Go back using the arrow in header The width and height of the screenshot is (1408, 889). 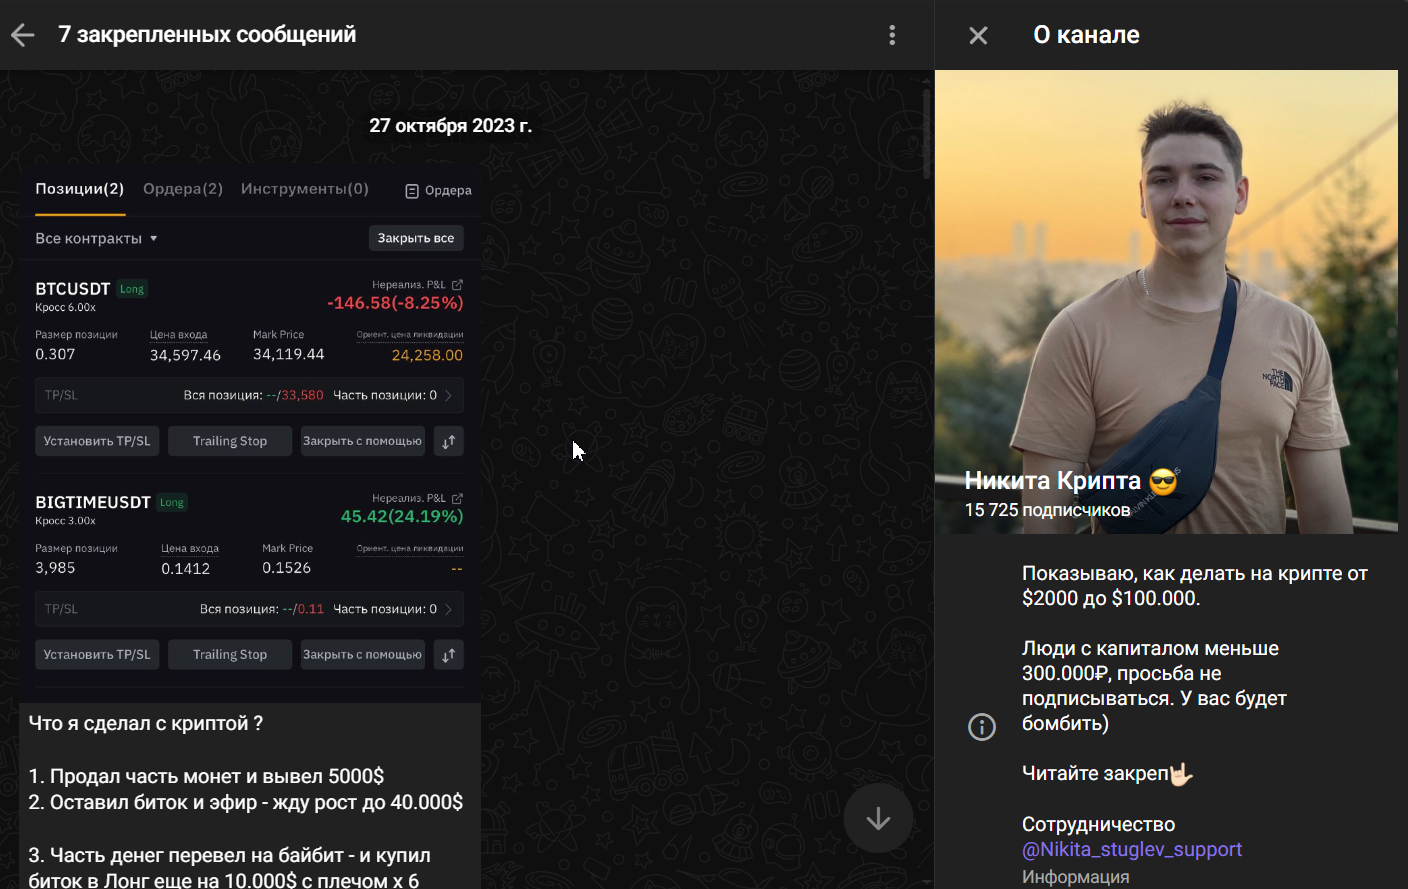(x=23, y=35)
